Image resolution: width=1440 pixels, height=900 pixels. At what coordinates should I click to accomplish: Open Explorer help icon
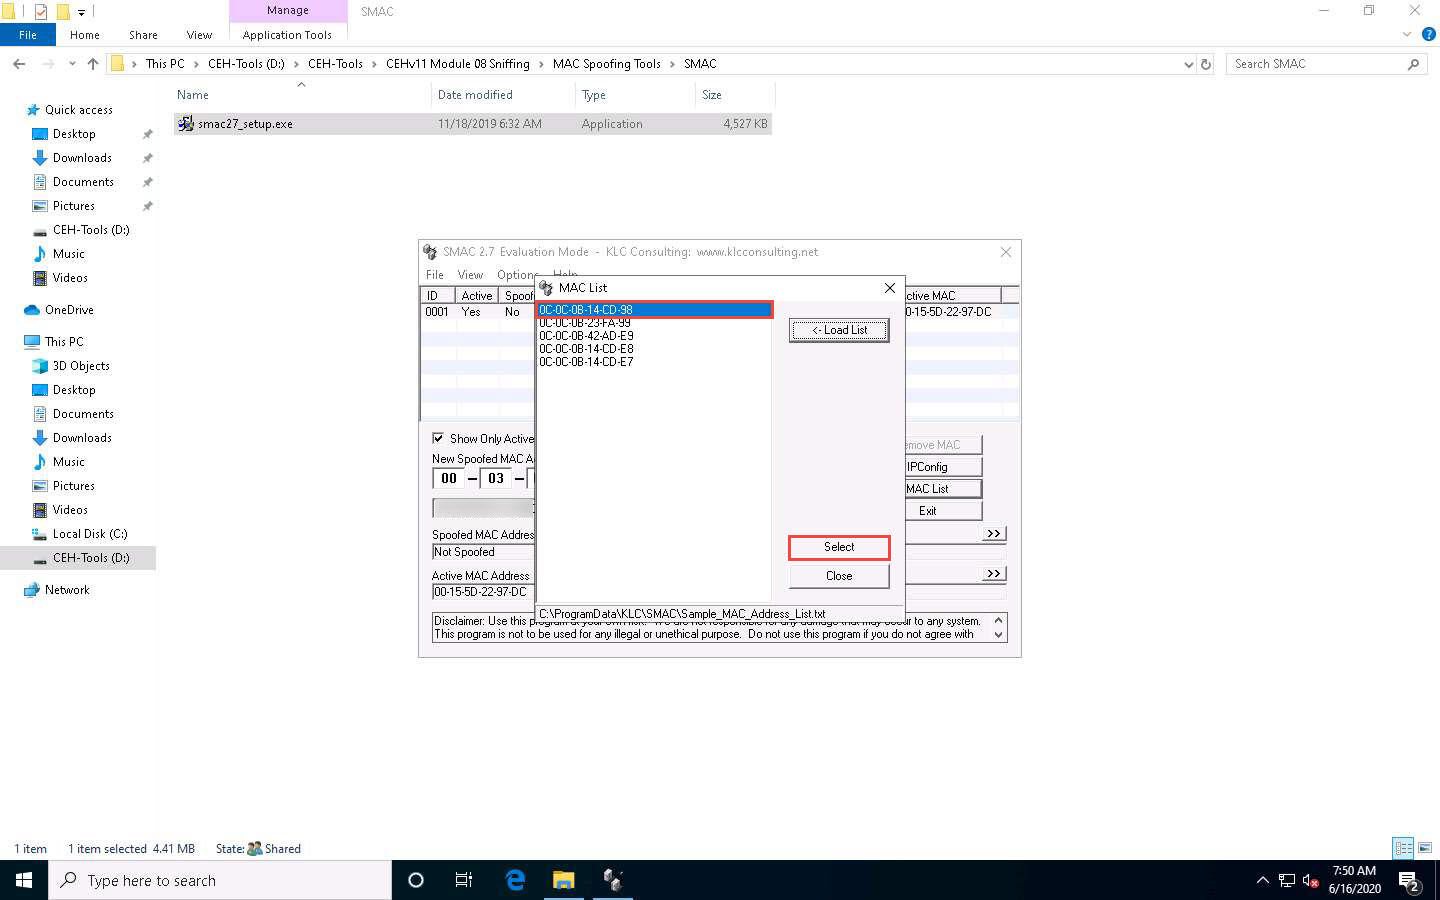pyautogui.click(x=1429, y=35)
